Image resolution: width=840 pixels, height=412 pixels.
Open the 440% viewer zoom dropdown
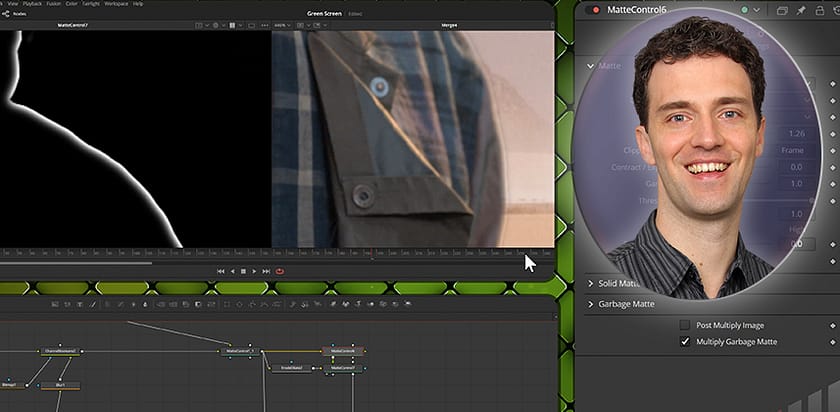point(282,25)
